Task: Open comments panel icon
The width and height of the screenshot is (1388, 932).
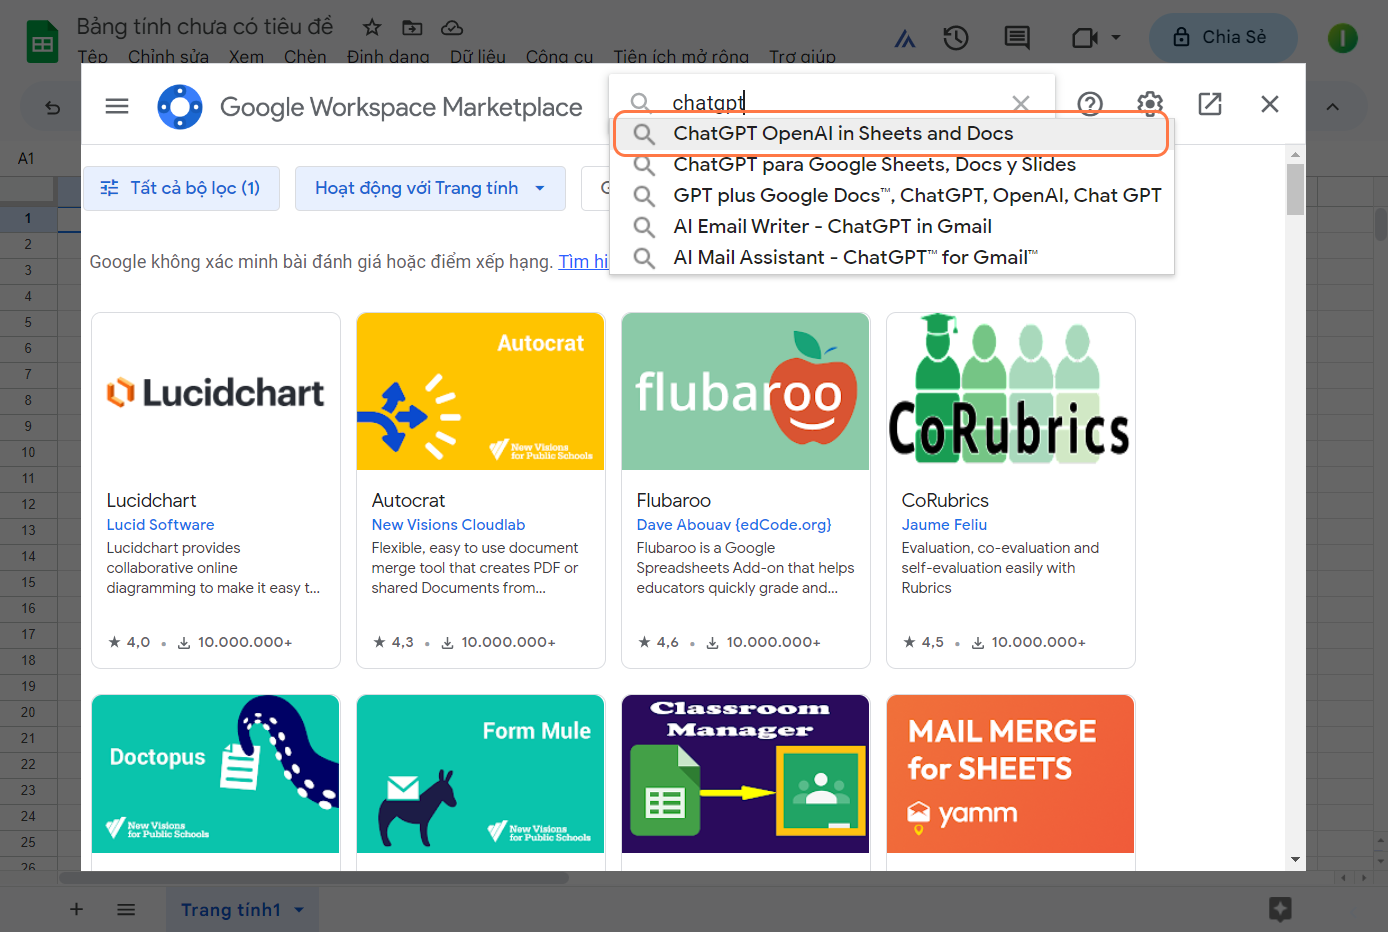Action: [1017, 38]
